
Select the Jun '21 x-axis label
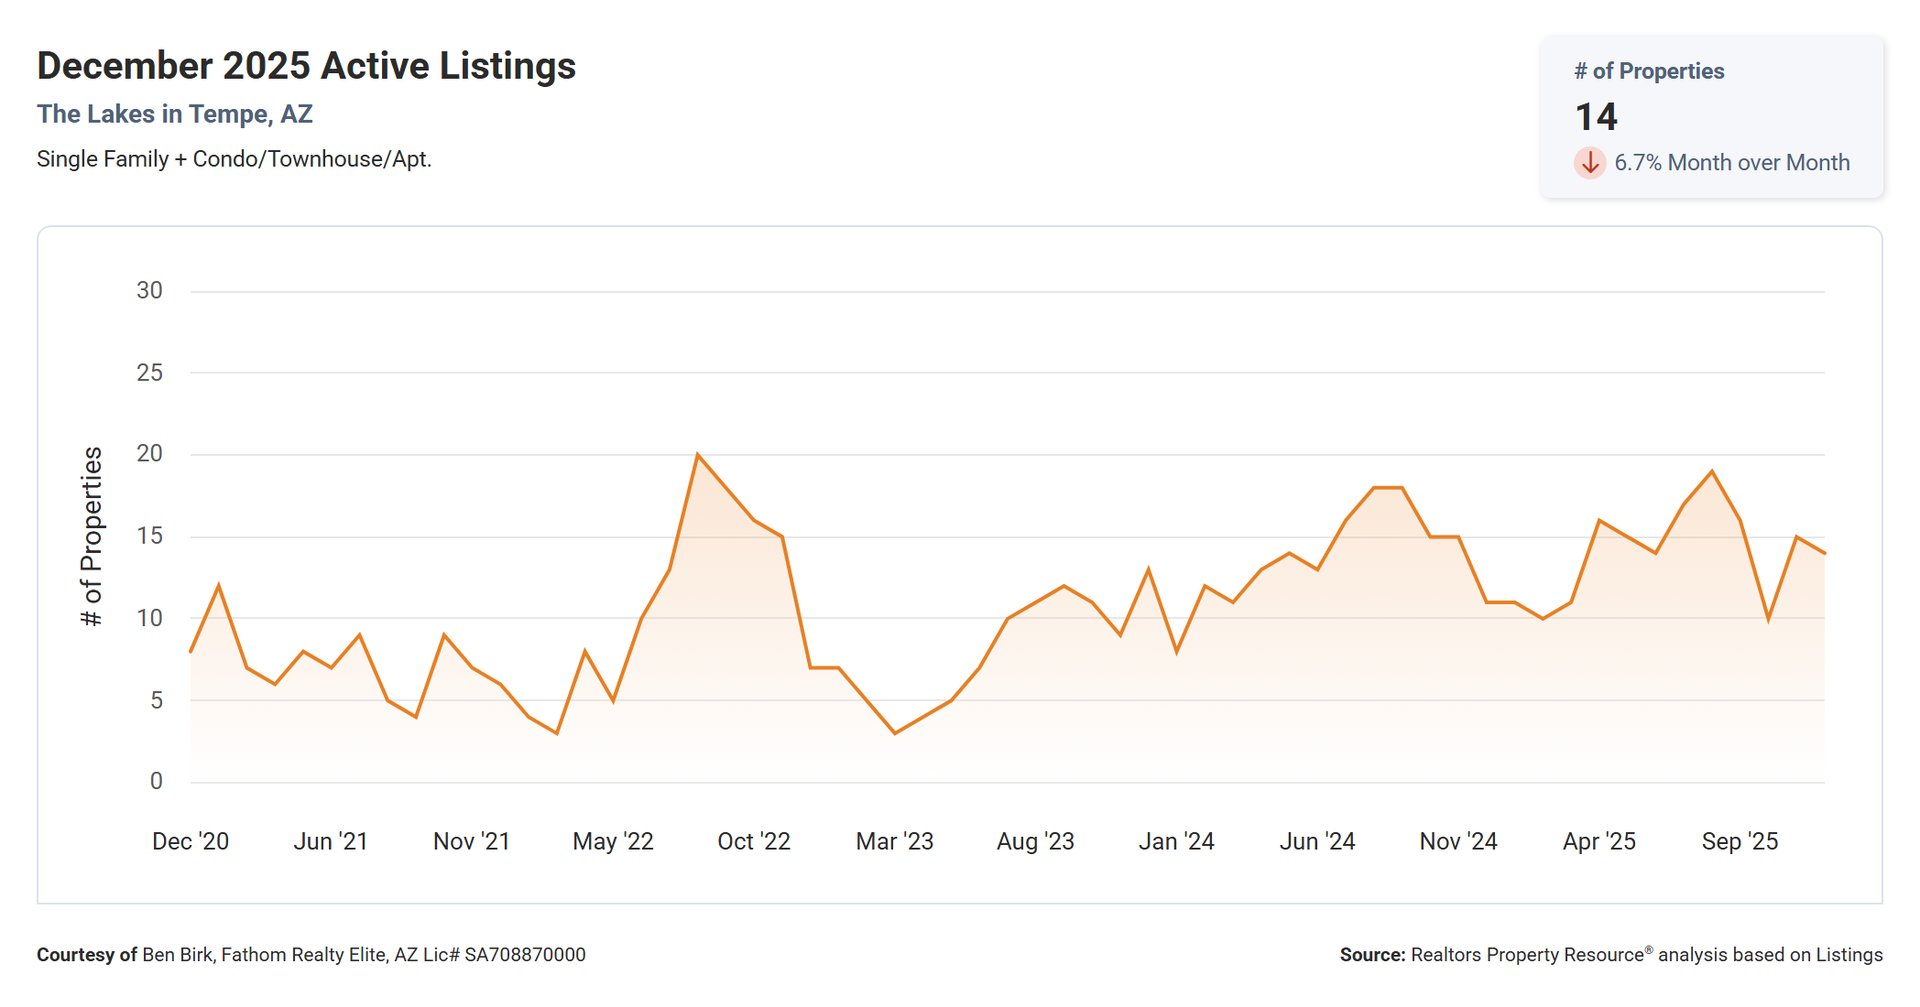click(x=330, y=841)
